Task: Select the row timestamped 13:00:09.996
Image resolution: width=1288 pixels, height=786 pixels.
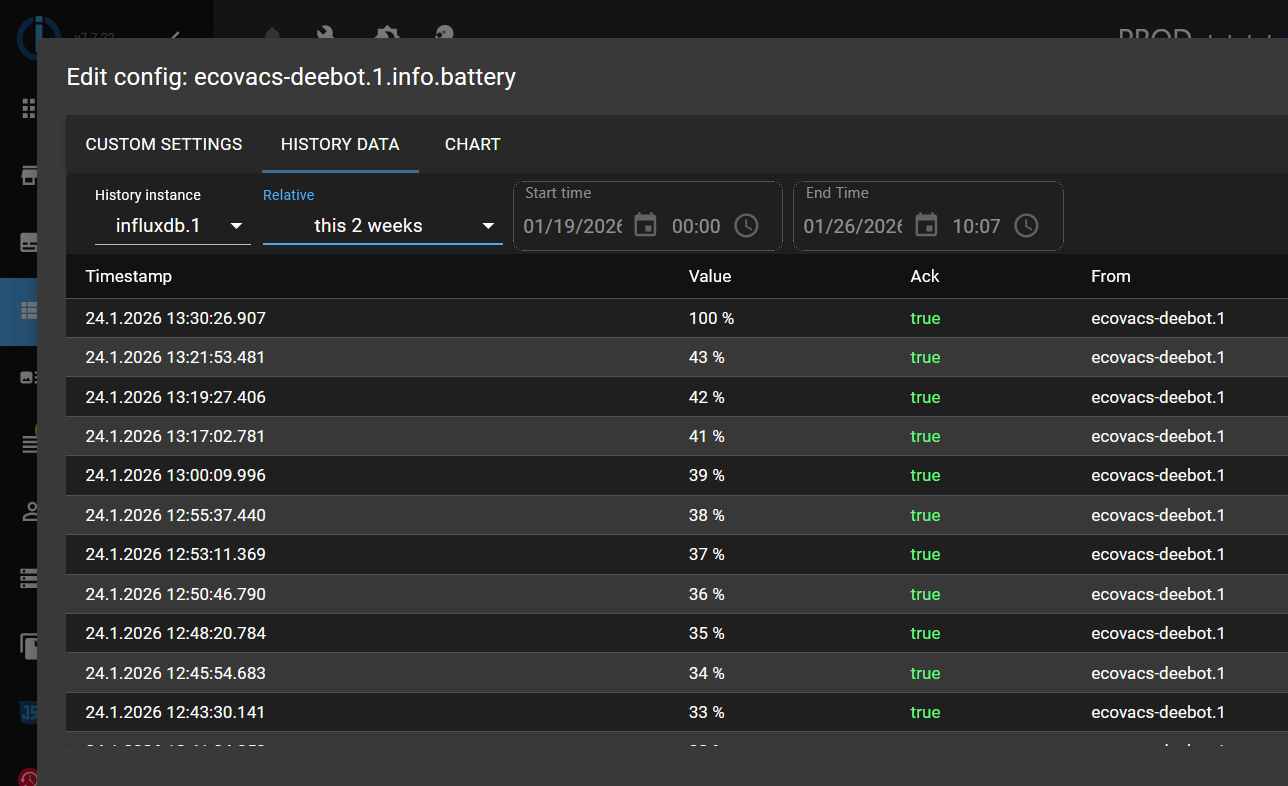Action: [x=176, y=475]
